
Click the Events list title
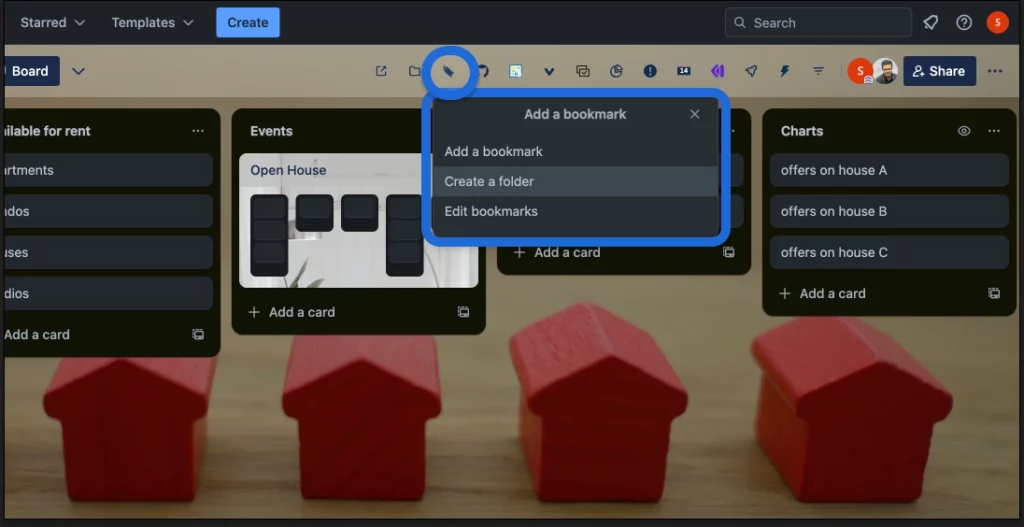click(x=271, y=131)
